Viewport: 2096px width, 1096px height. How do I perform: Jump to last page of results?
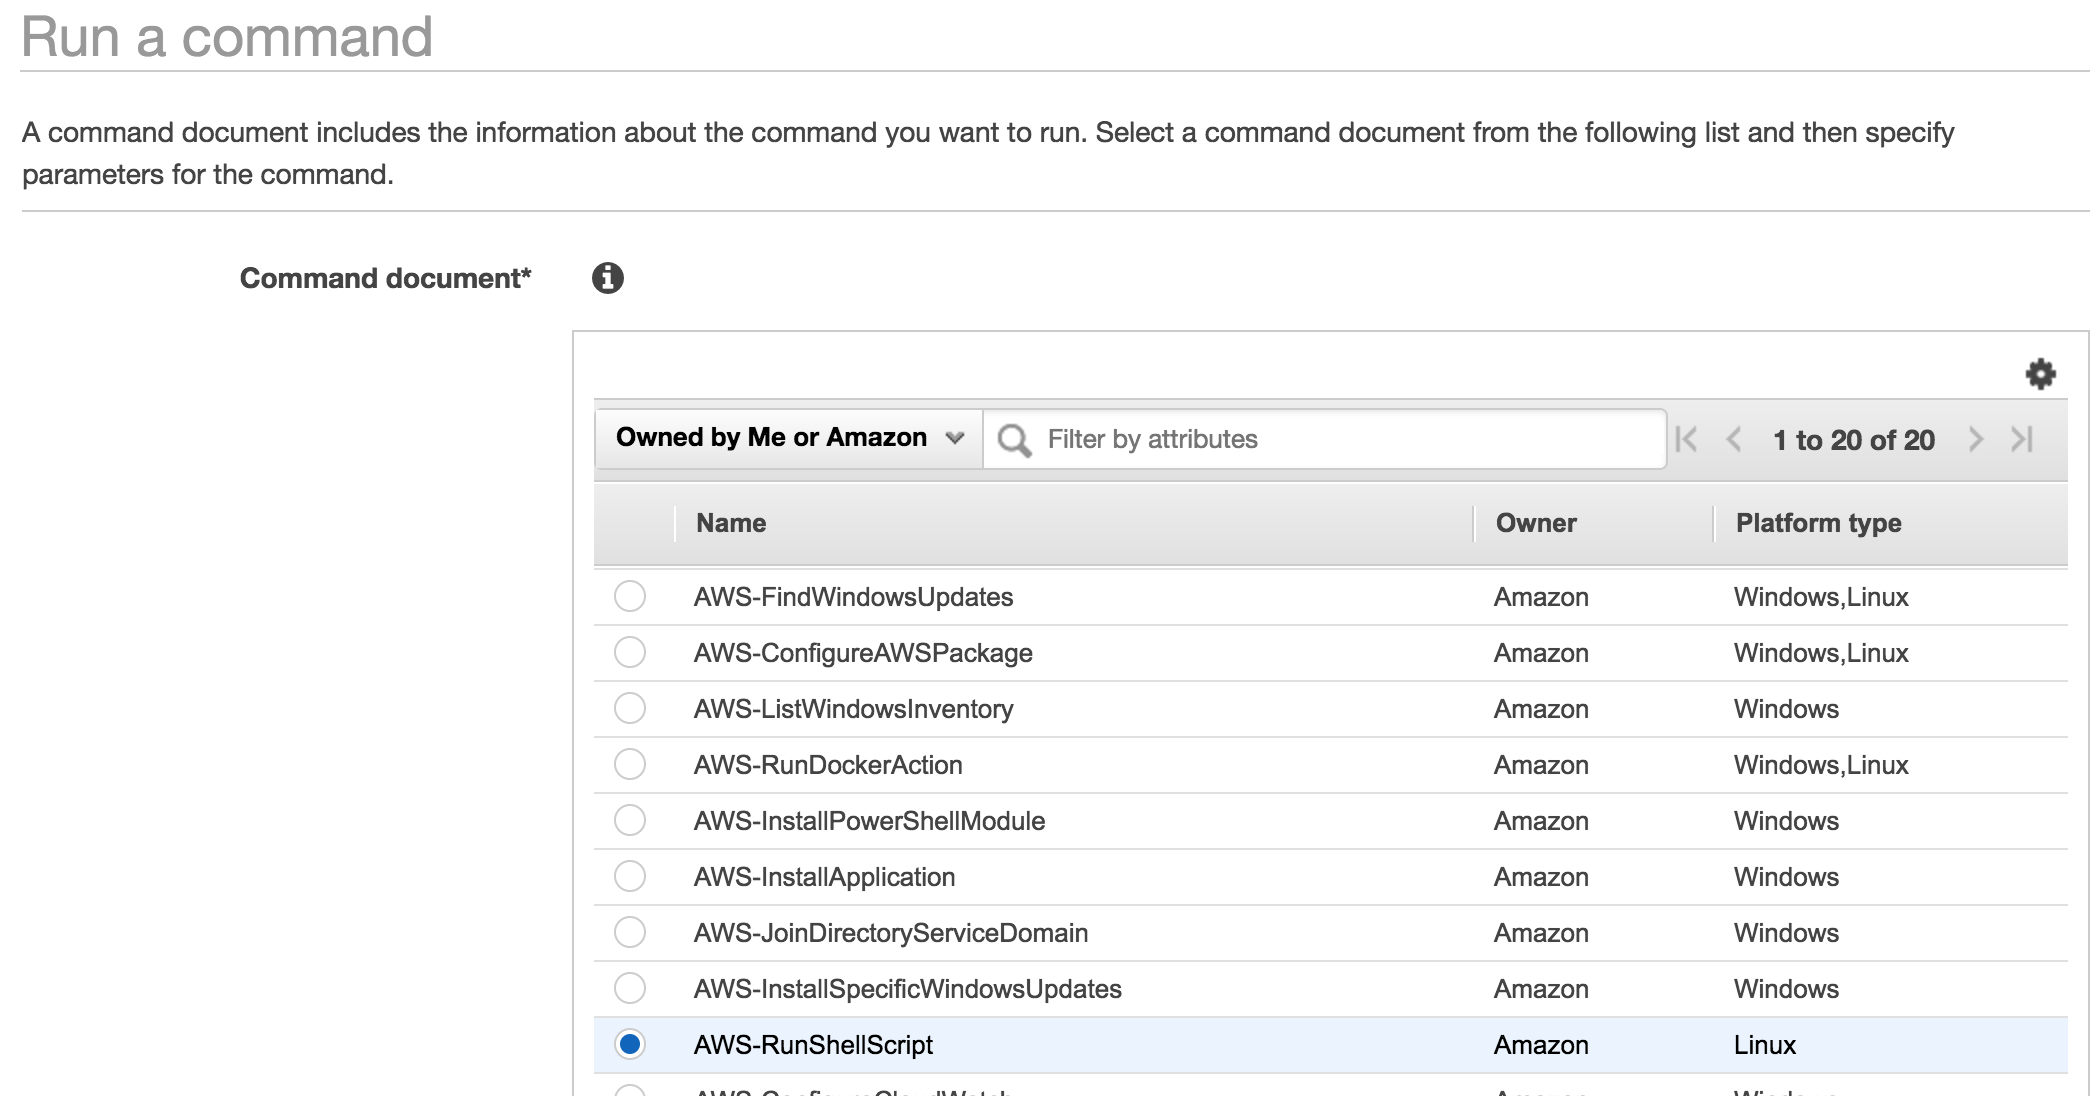click(2022, 439)
